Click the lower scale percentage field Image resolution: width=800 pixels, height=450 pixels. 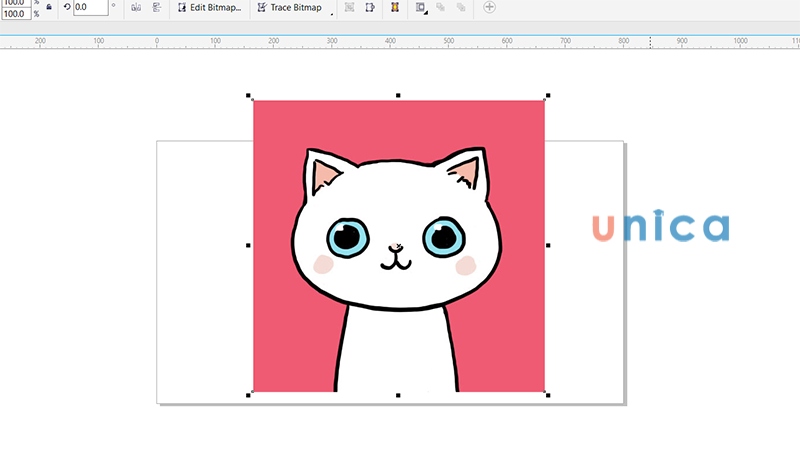coord(16,14)
